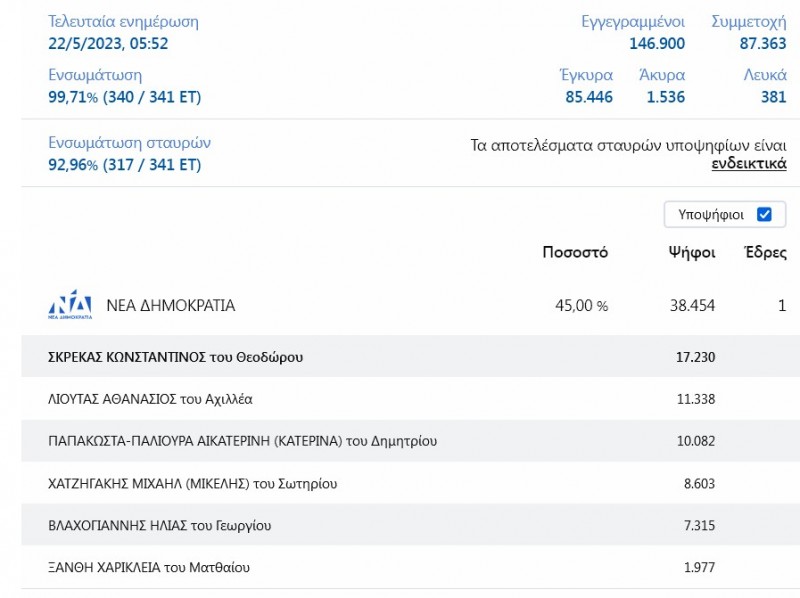The height and width of the screenshot is (598, 800).
Task: Click the Ενσωμάτωση σταυρών 92,96% statistic
Action: click(125, 165)
